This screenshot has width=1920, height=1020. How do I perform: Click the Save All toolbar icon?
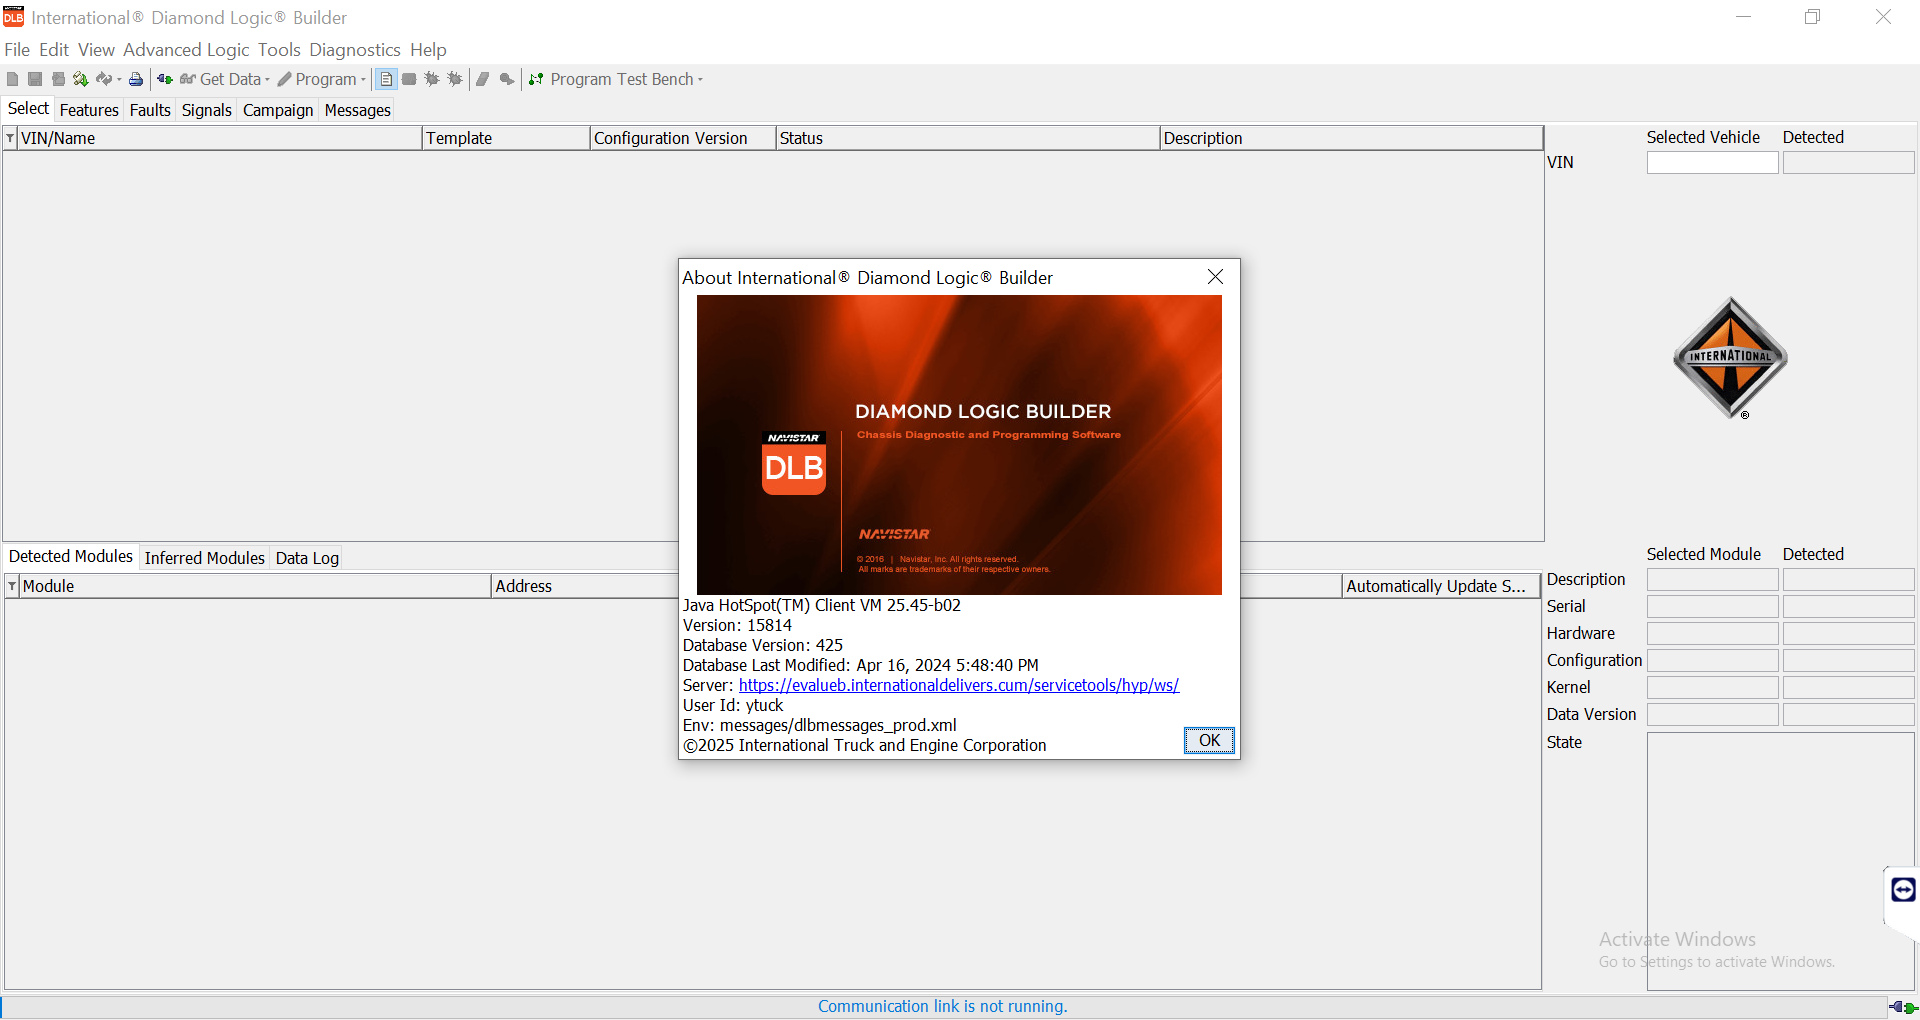point(58,79)
